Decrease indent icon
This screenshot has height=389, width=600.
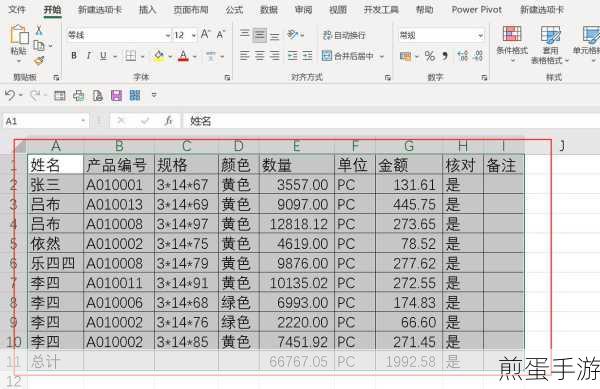tap(293, 56)
